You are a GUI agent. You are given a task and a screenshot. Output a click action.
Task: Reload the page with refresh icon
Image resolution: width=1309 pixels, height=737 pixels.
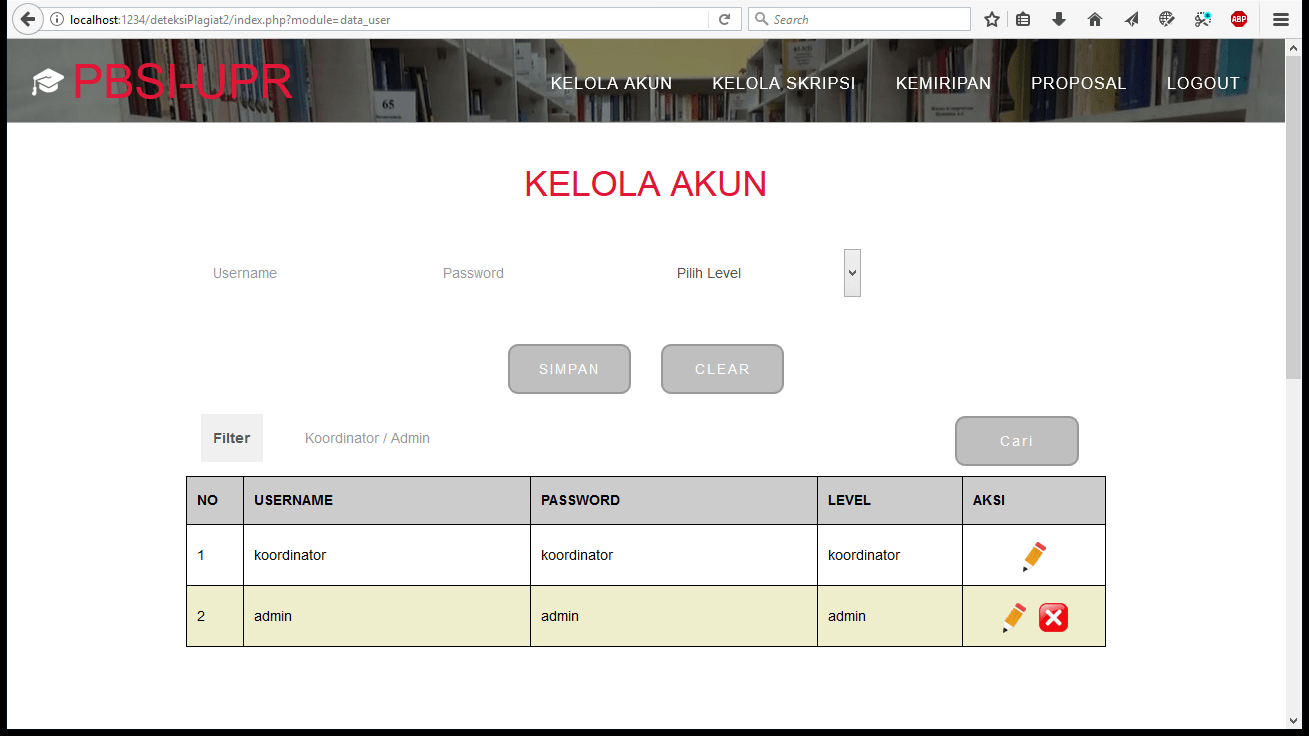725,19
